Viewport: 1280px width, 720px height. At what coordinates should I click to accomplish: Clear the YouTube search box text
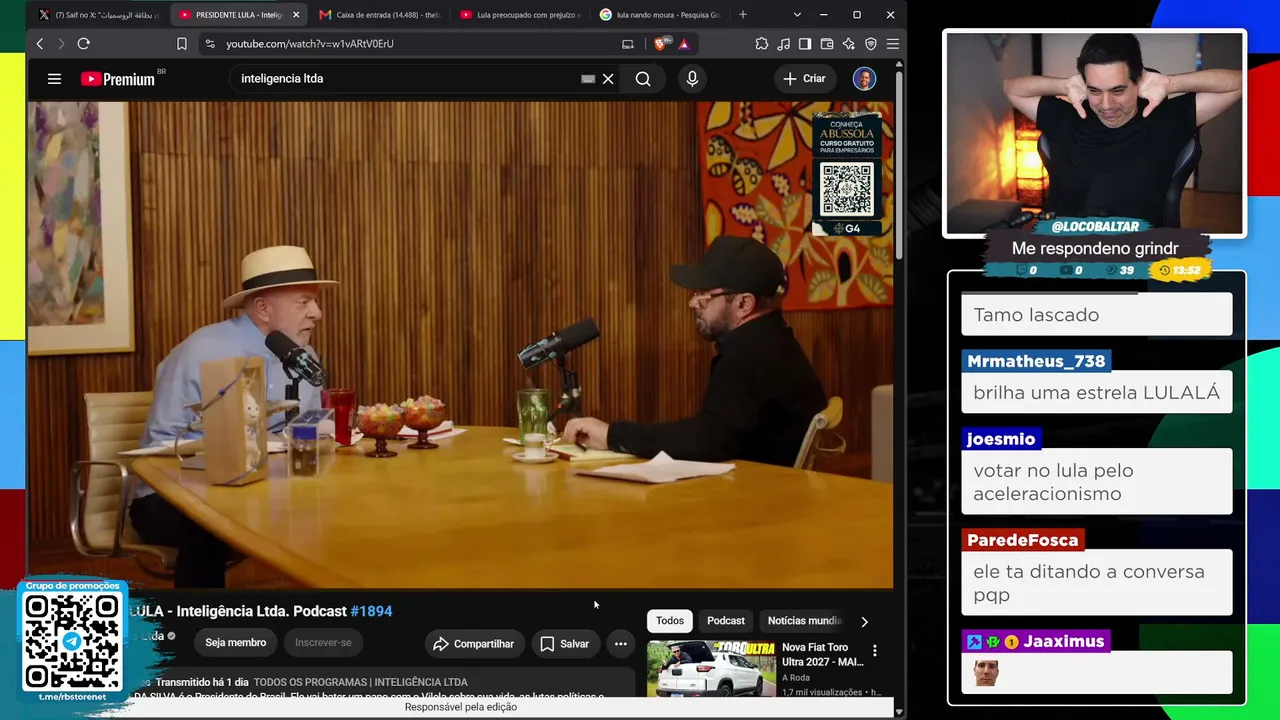[x=608, y=79]
